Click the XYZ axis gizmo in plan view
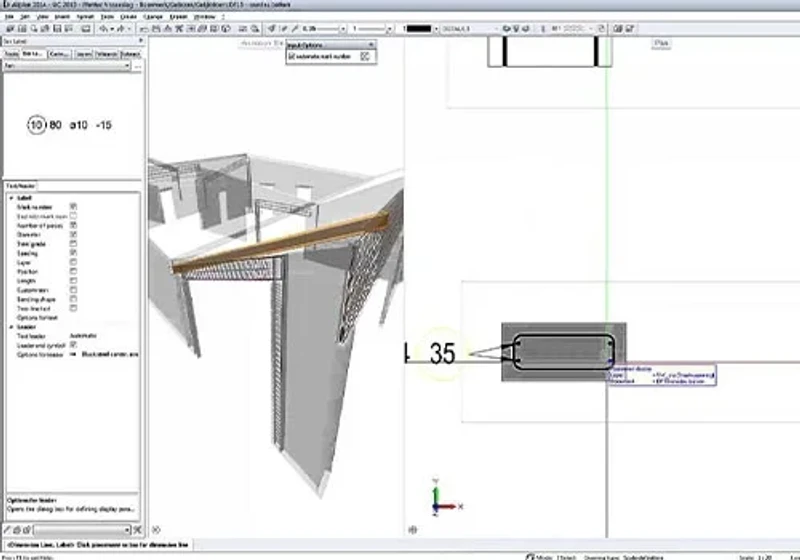The width and height of the screenshot is (800, 560). click(x=445, y=498)
